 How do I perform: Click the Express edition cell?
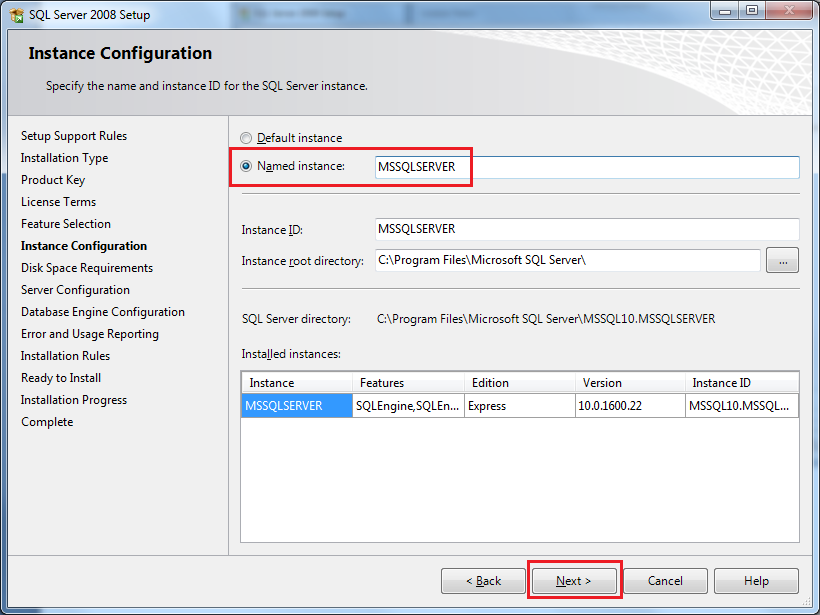point(520,406)
